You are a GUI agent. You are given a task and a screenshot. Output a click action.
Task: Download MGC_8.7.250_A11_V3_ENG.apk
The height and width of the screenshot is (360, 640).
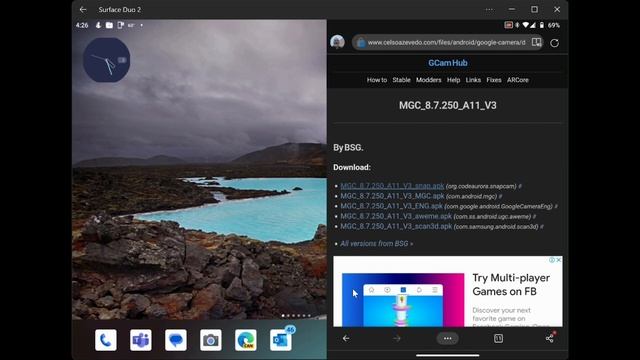point(391,206)
